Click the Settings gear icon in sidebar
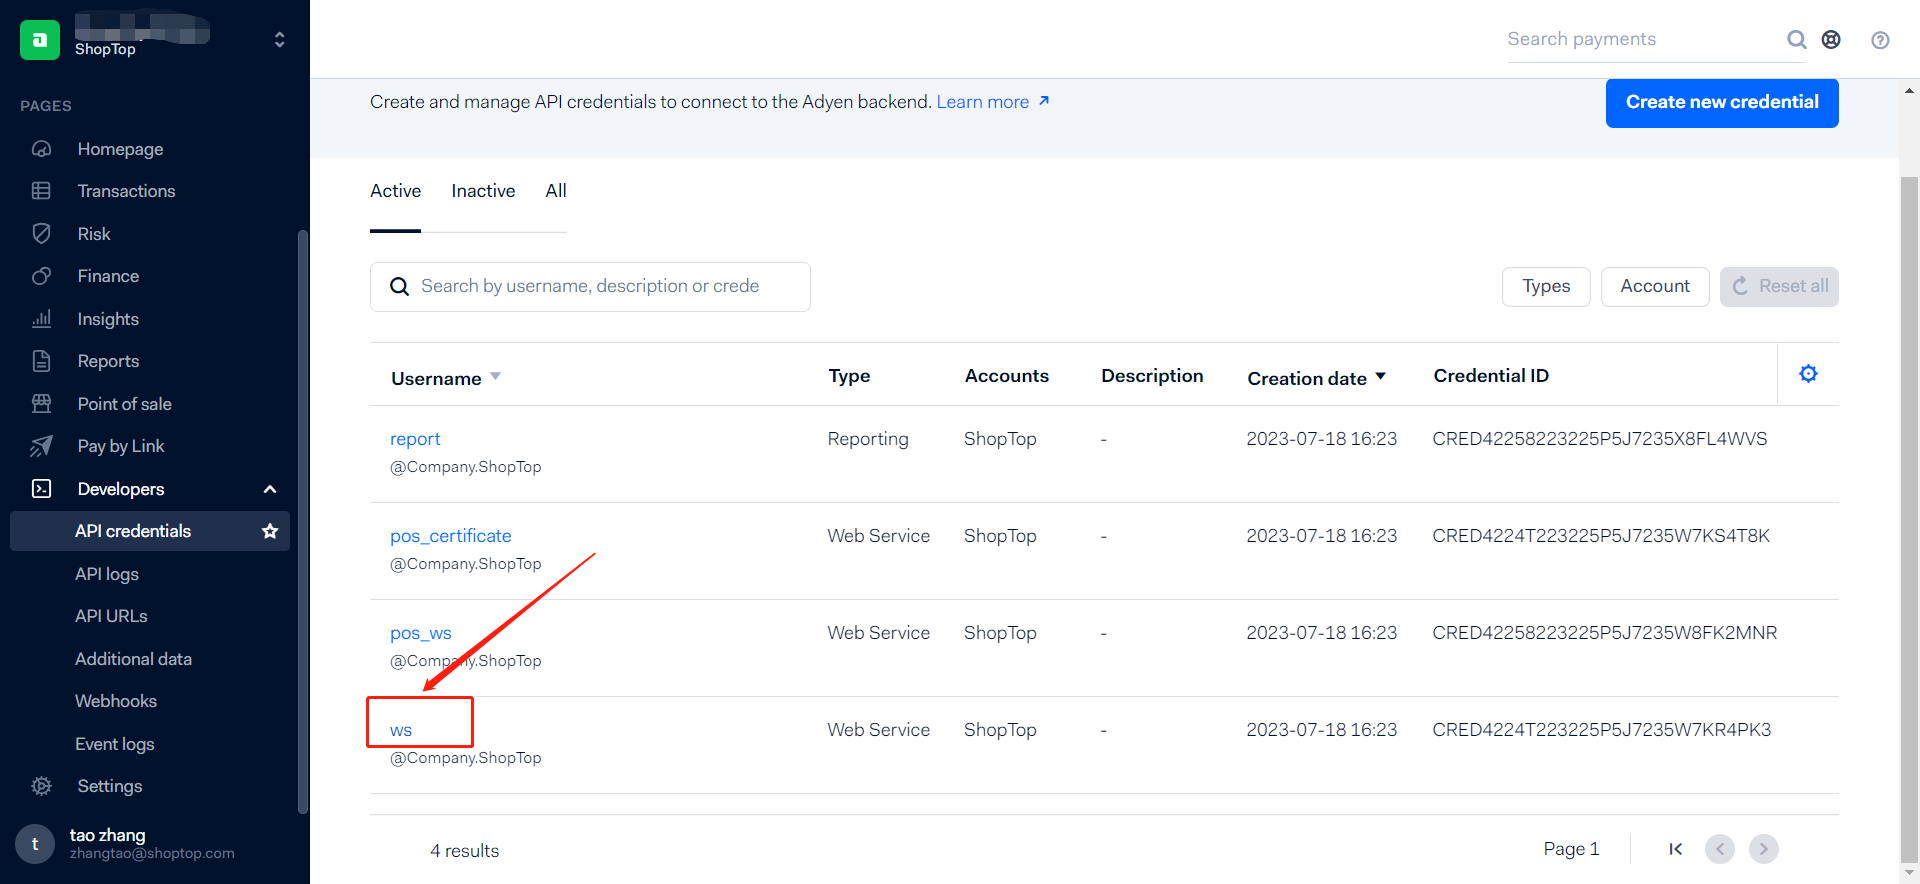The image size is (1920, 884). [x=41, y=786]
